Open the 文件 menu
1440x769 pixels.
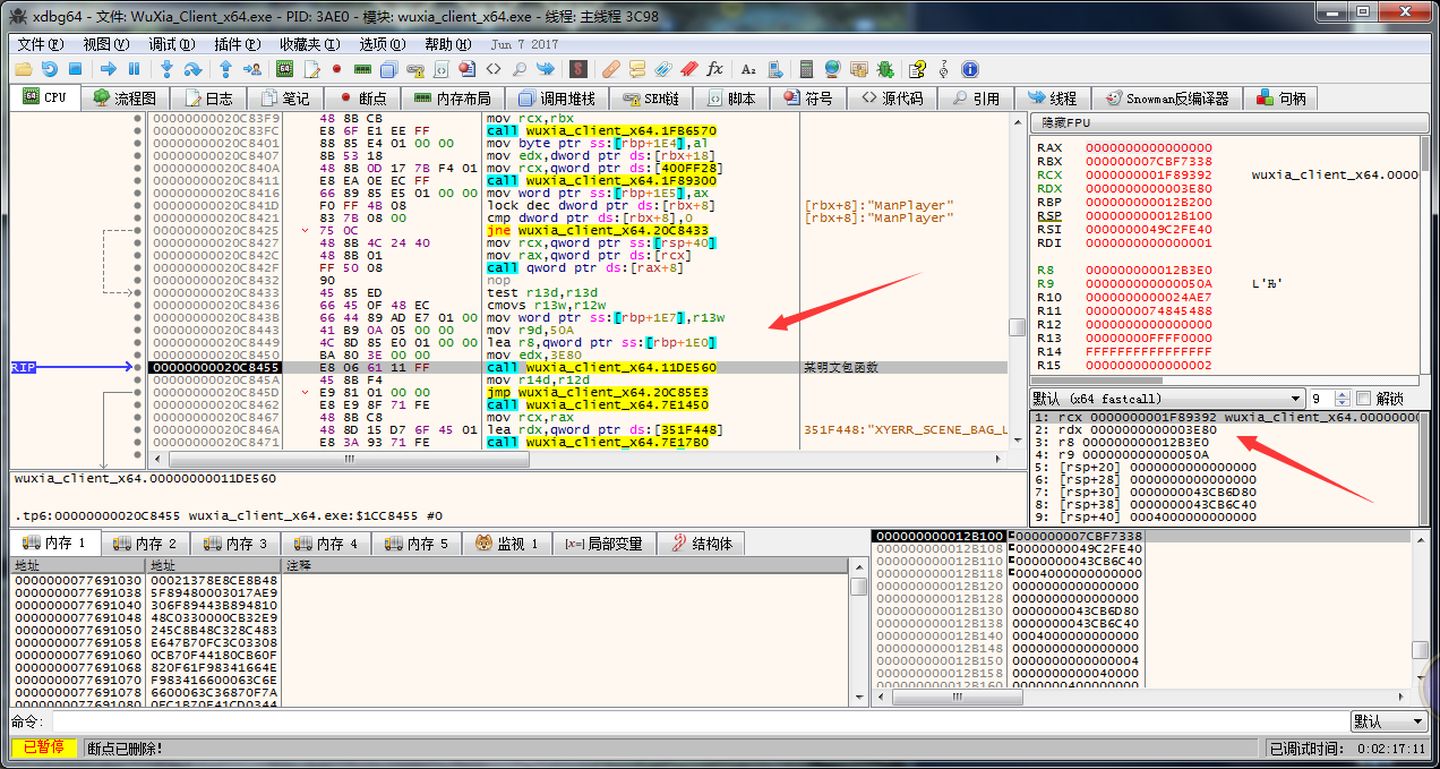(x=40, y=44)
